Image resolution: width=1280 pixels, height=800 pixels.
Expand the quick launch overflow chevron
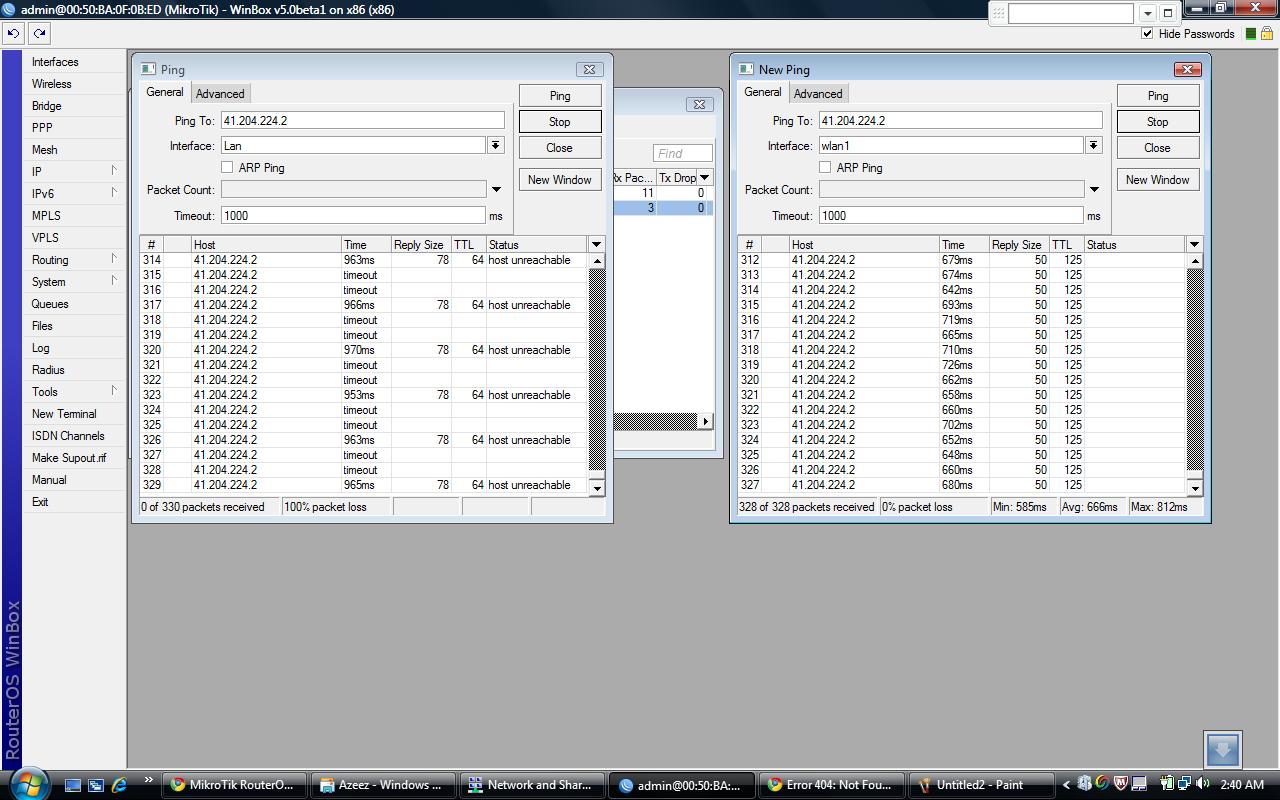(x=148, y=781)
